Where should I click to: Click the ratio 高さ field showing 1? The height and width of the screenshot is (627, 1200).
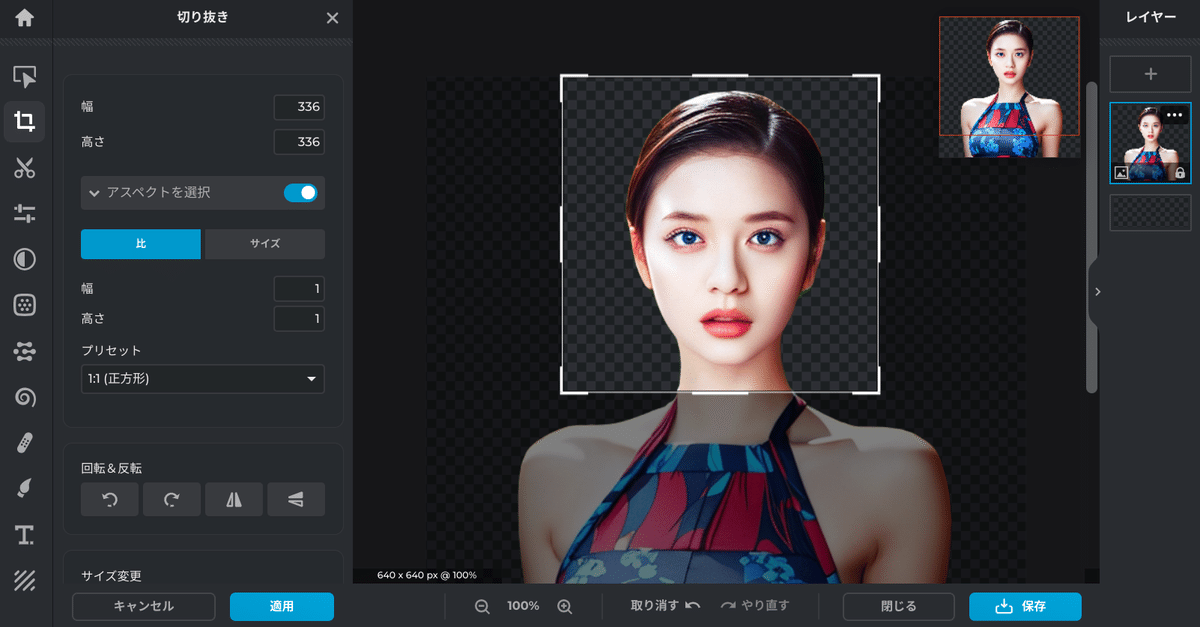tap(299, 319)
